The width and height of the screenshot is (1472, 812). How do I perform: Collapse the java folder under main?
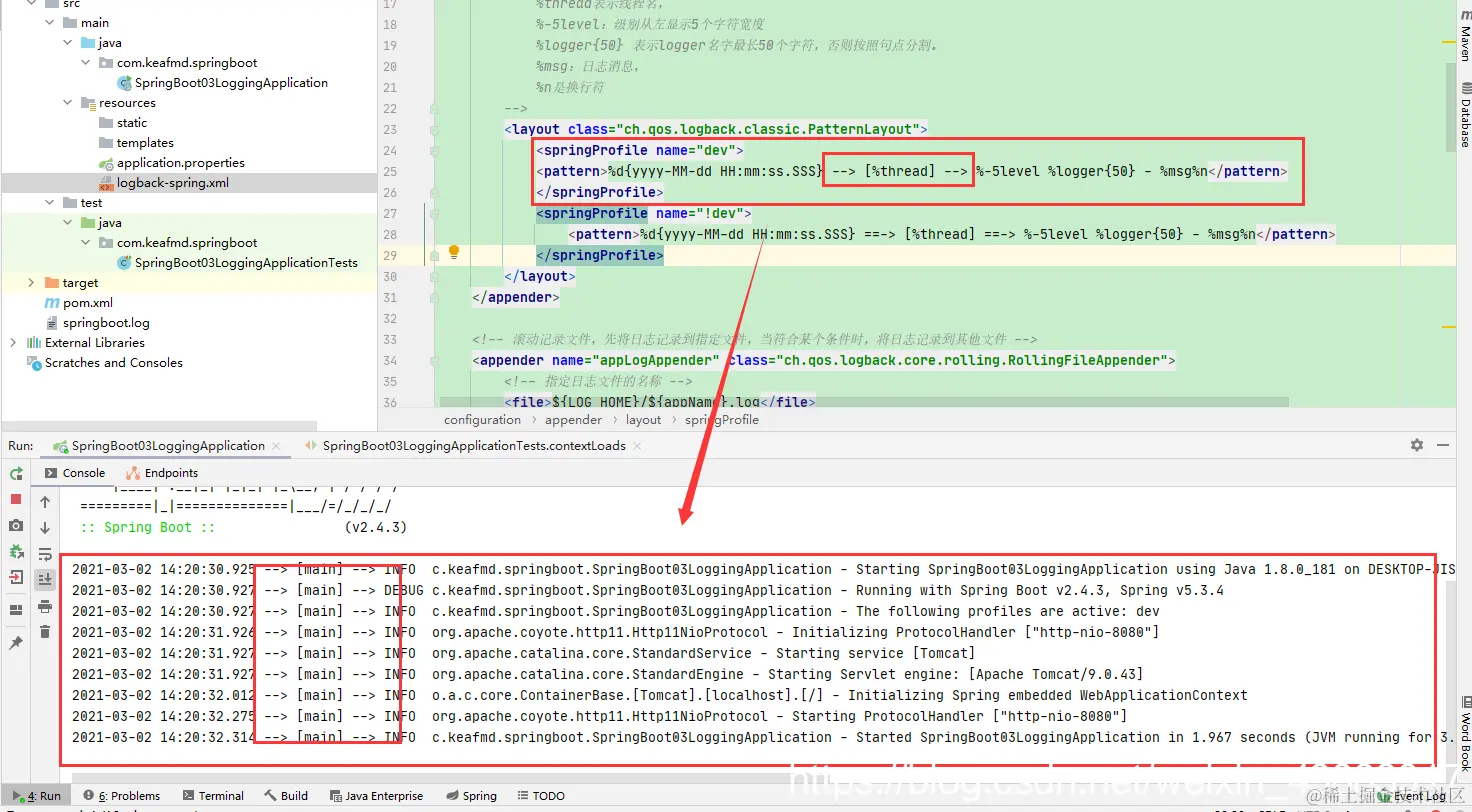[x=68, y=43]
